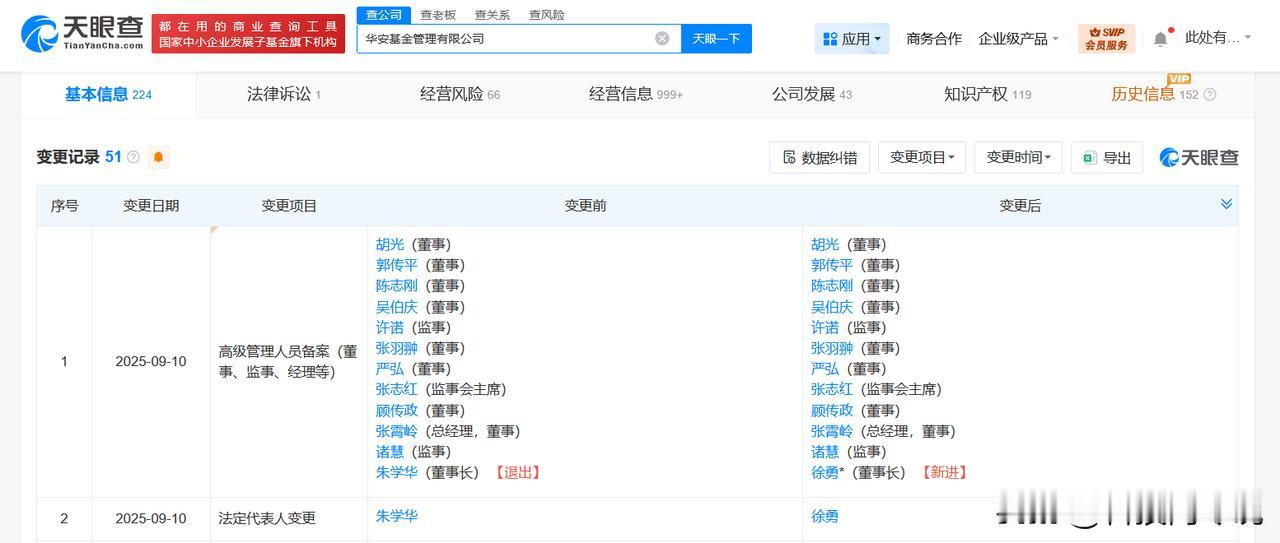The image size is (1280, 543).
Task: Click the 序号 column header
Action: point(64,205)
